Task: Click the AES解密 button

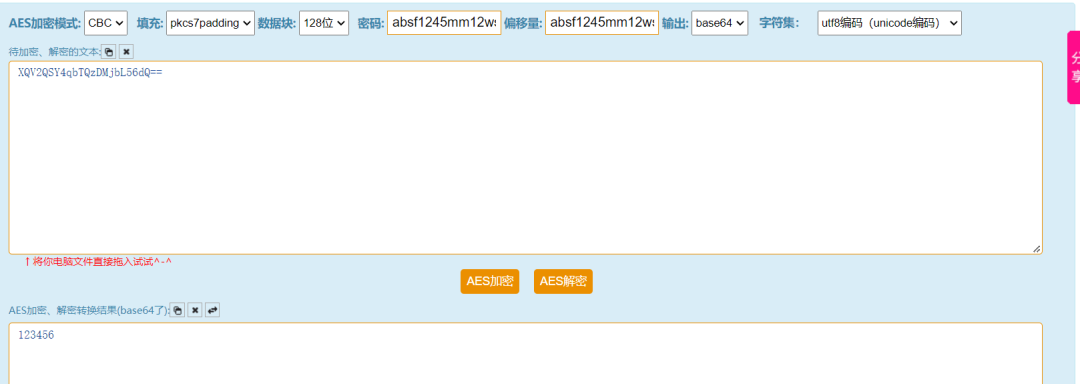Action: pyautogui.click(x=563, y=281)
